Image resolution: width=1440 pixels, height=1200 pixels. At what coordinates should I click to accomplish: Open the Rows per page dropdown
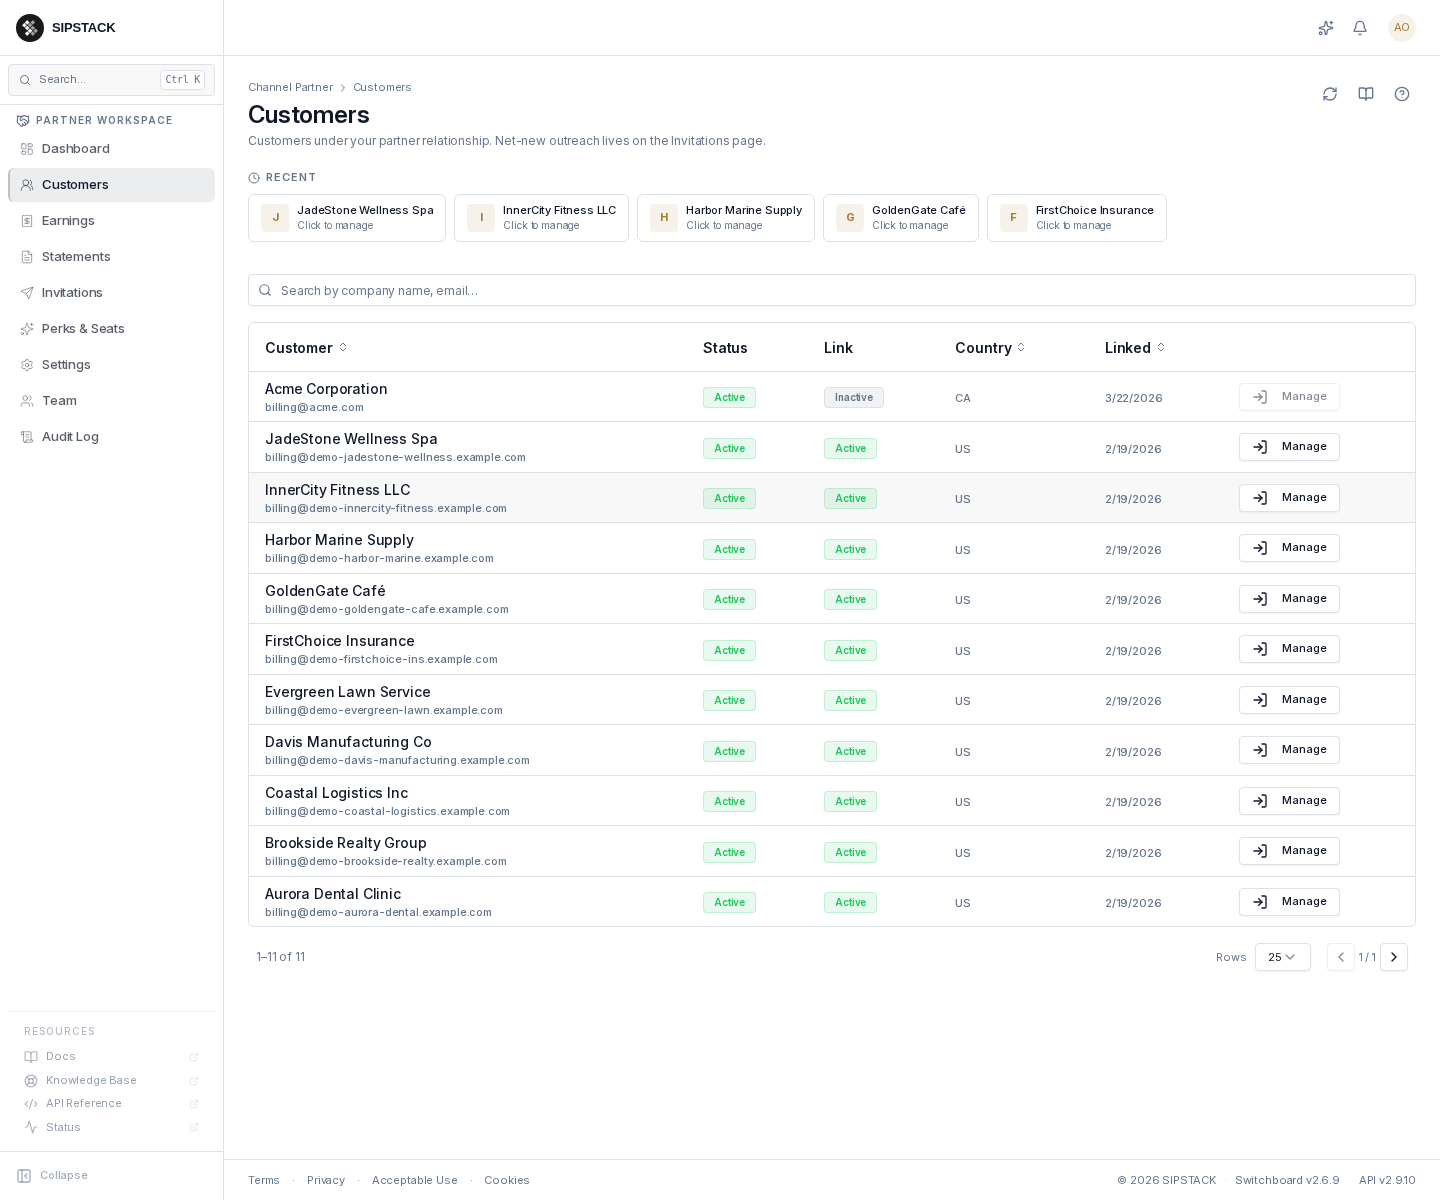[x=1283, y=957]
